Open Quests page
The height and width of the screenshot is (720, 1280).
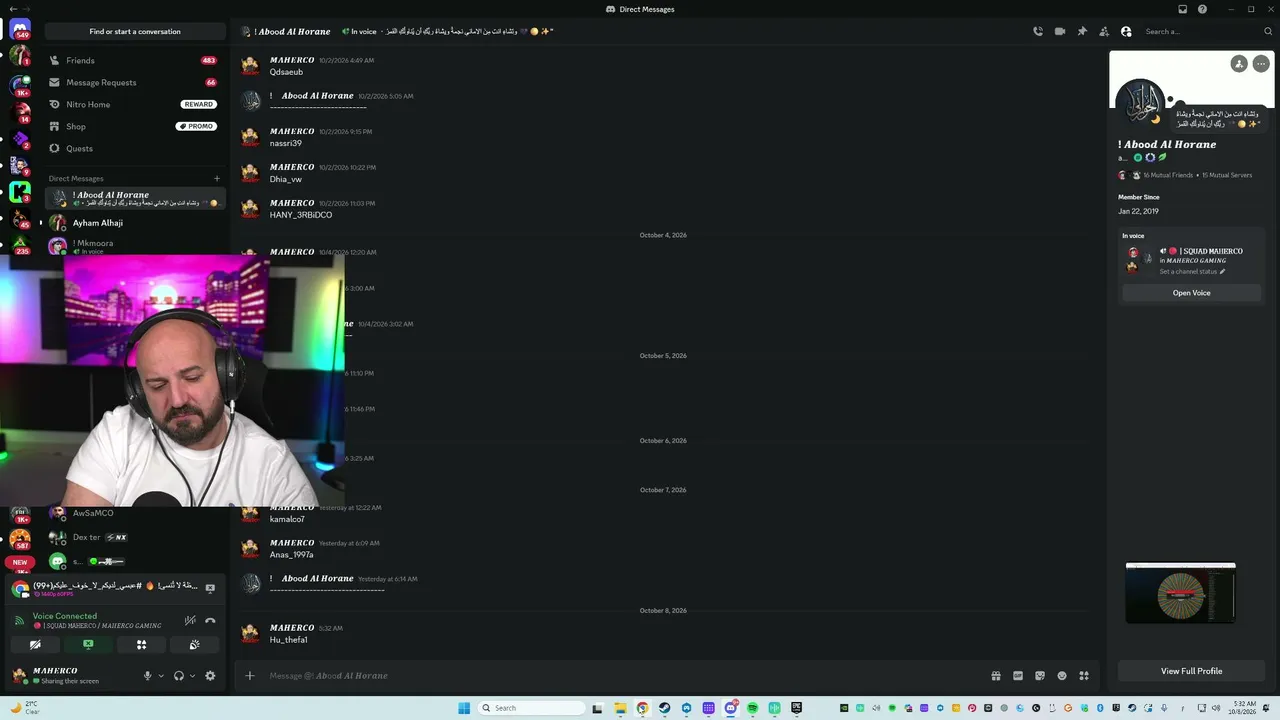(x=134, y=148)
